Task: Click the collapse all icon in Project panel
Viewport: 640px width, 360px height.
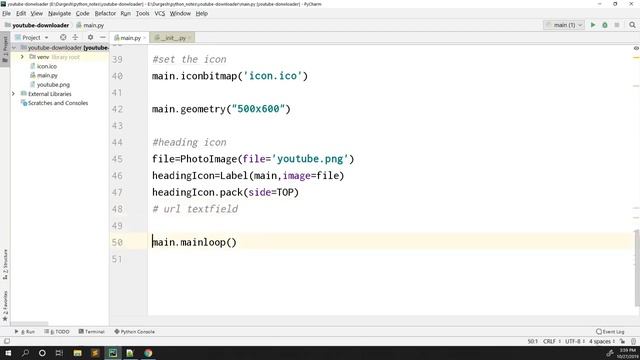Action: tap(75, 37)
